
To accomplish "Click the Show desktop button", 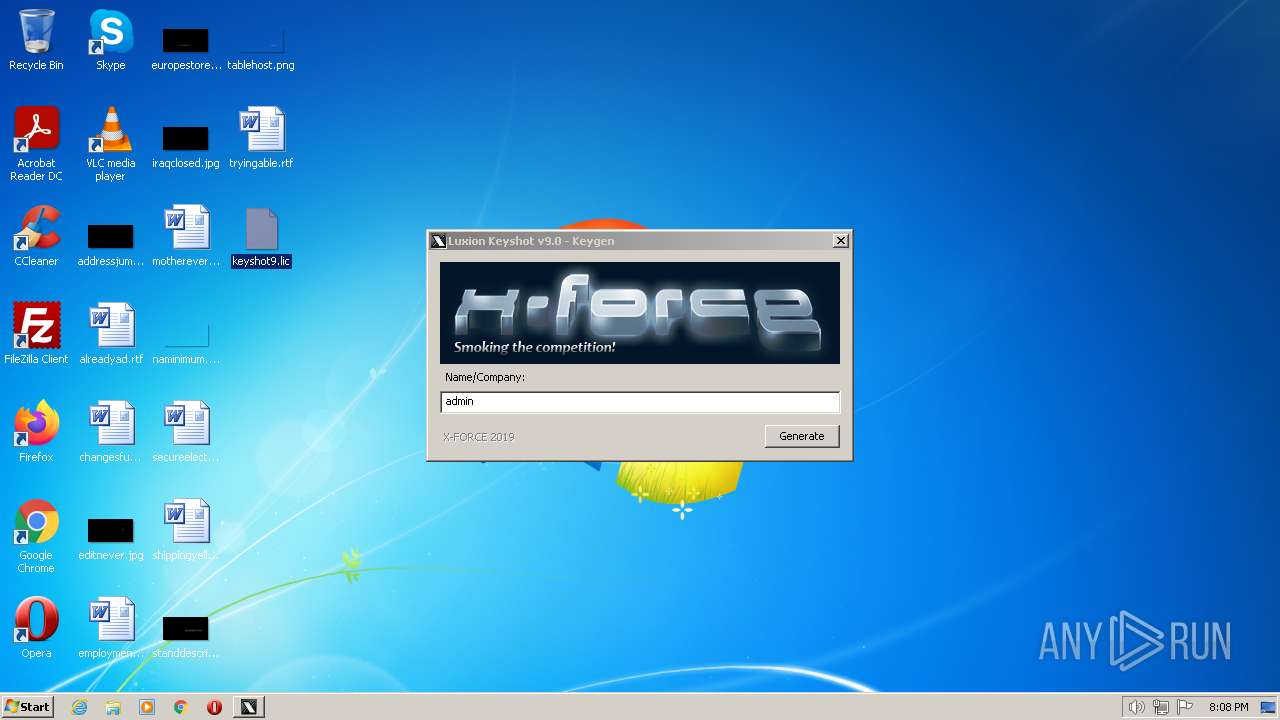I will coord(1269,707).
